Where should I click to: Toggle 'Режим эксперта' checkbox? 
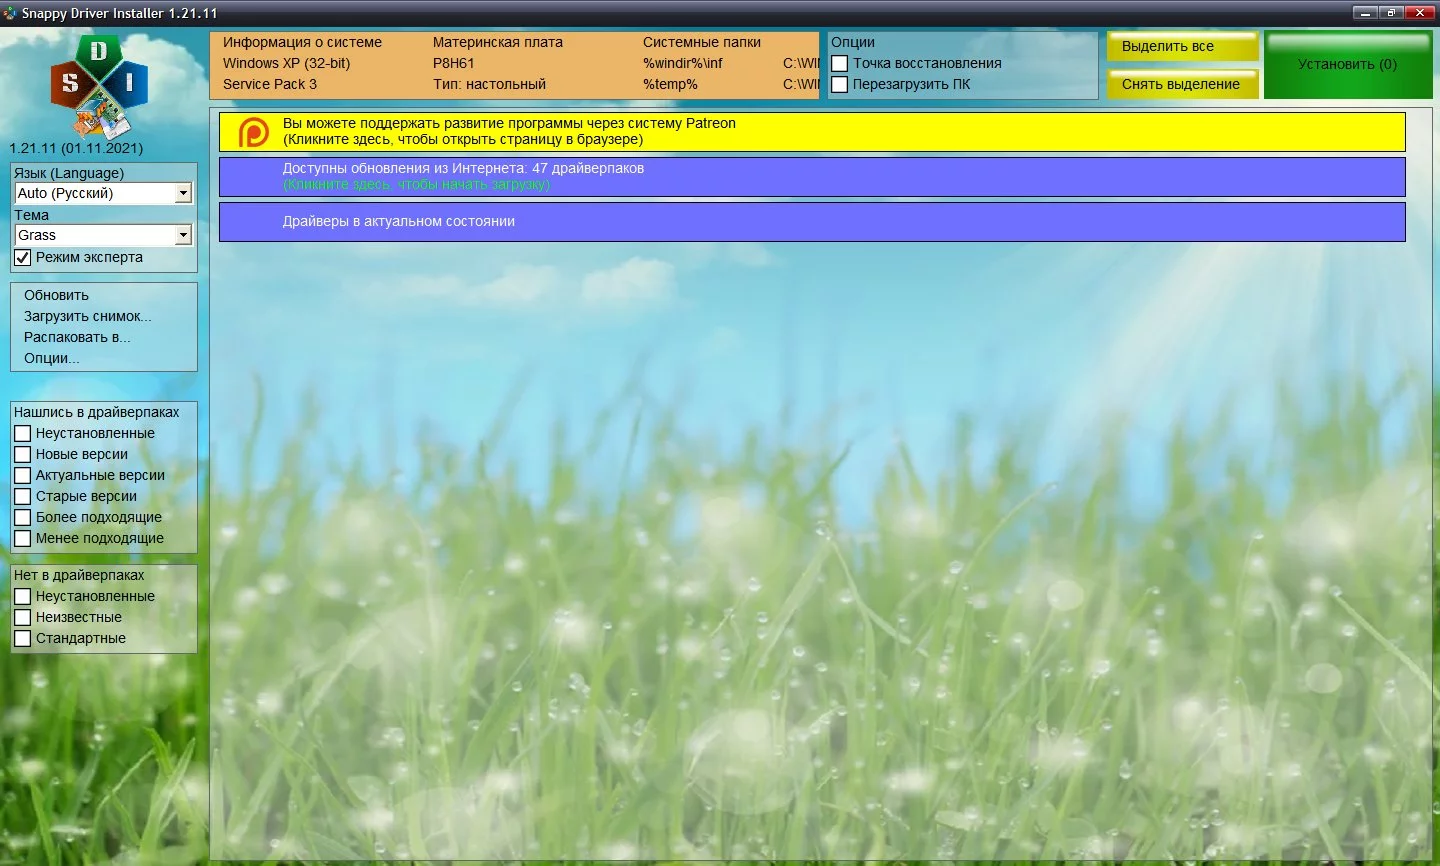23,258
